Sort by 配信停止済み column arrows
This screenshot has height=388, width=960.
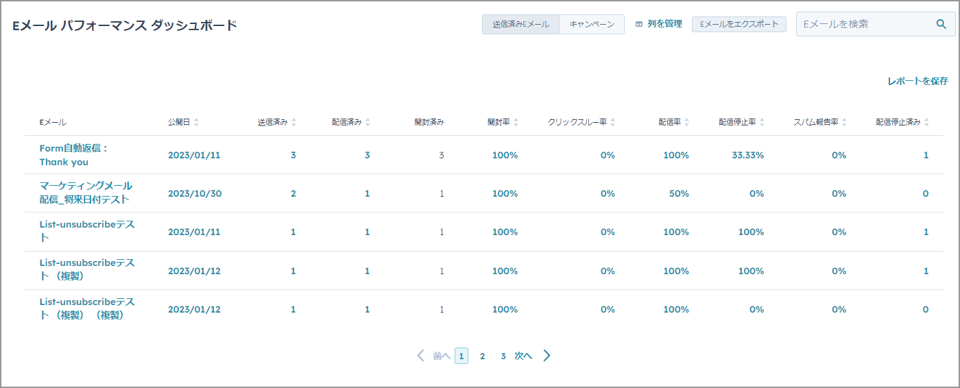[x=926, y=122]
